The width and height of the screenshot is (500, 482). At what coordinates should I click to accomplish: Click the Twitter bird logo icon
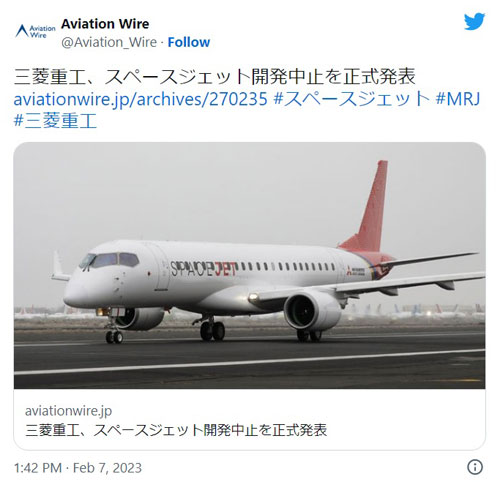pyautogui.click(x=474, y=22)
